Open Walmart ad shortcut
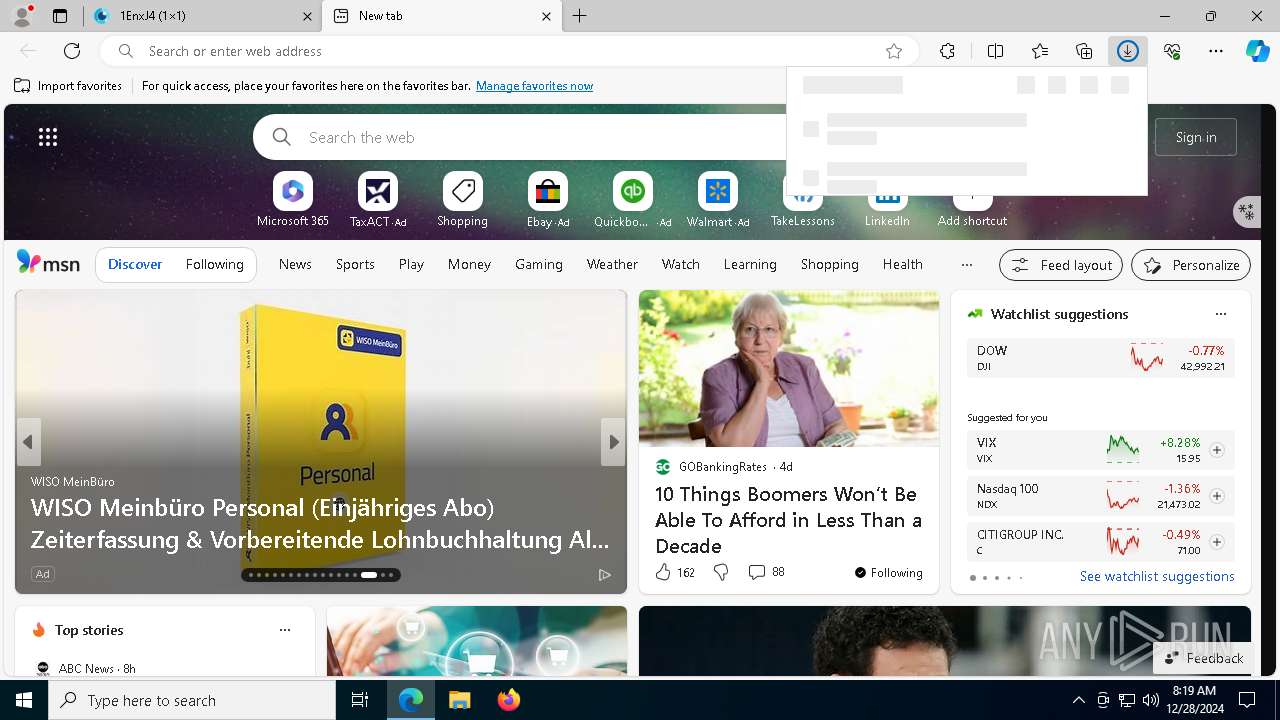 pyautogui.click(x=718, y=199)
